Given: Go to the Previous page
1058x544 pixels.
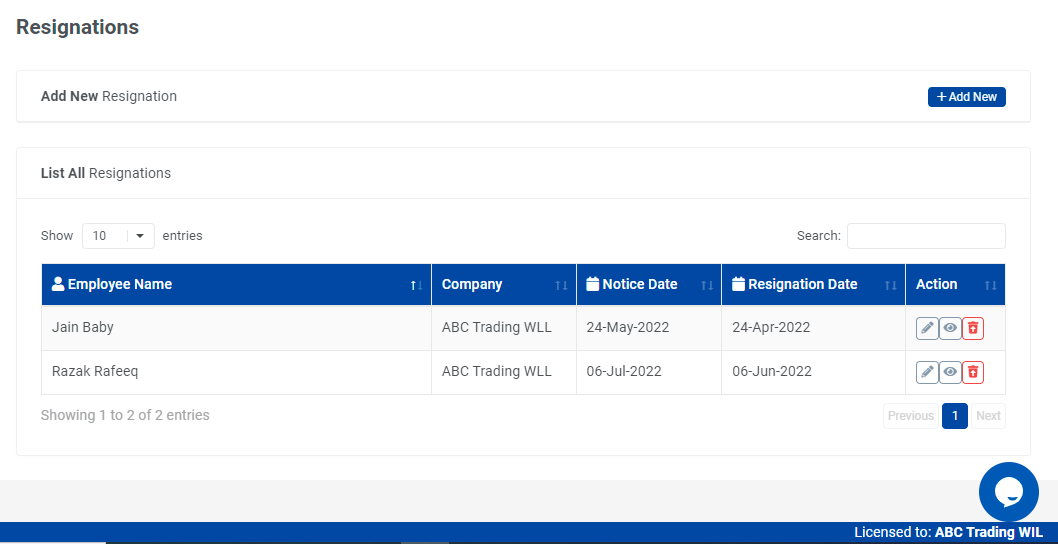Looking at the screenshot, I should click(910, 416).
